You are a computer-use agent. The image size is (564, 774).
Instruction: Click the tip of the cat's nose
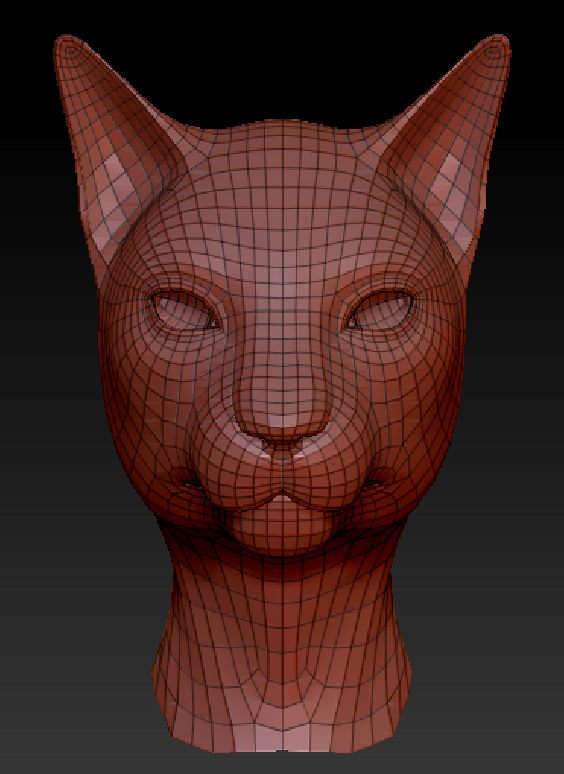(283, 420)
